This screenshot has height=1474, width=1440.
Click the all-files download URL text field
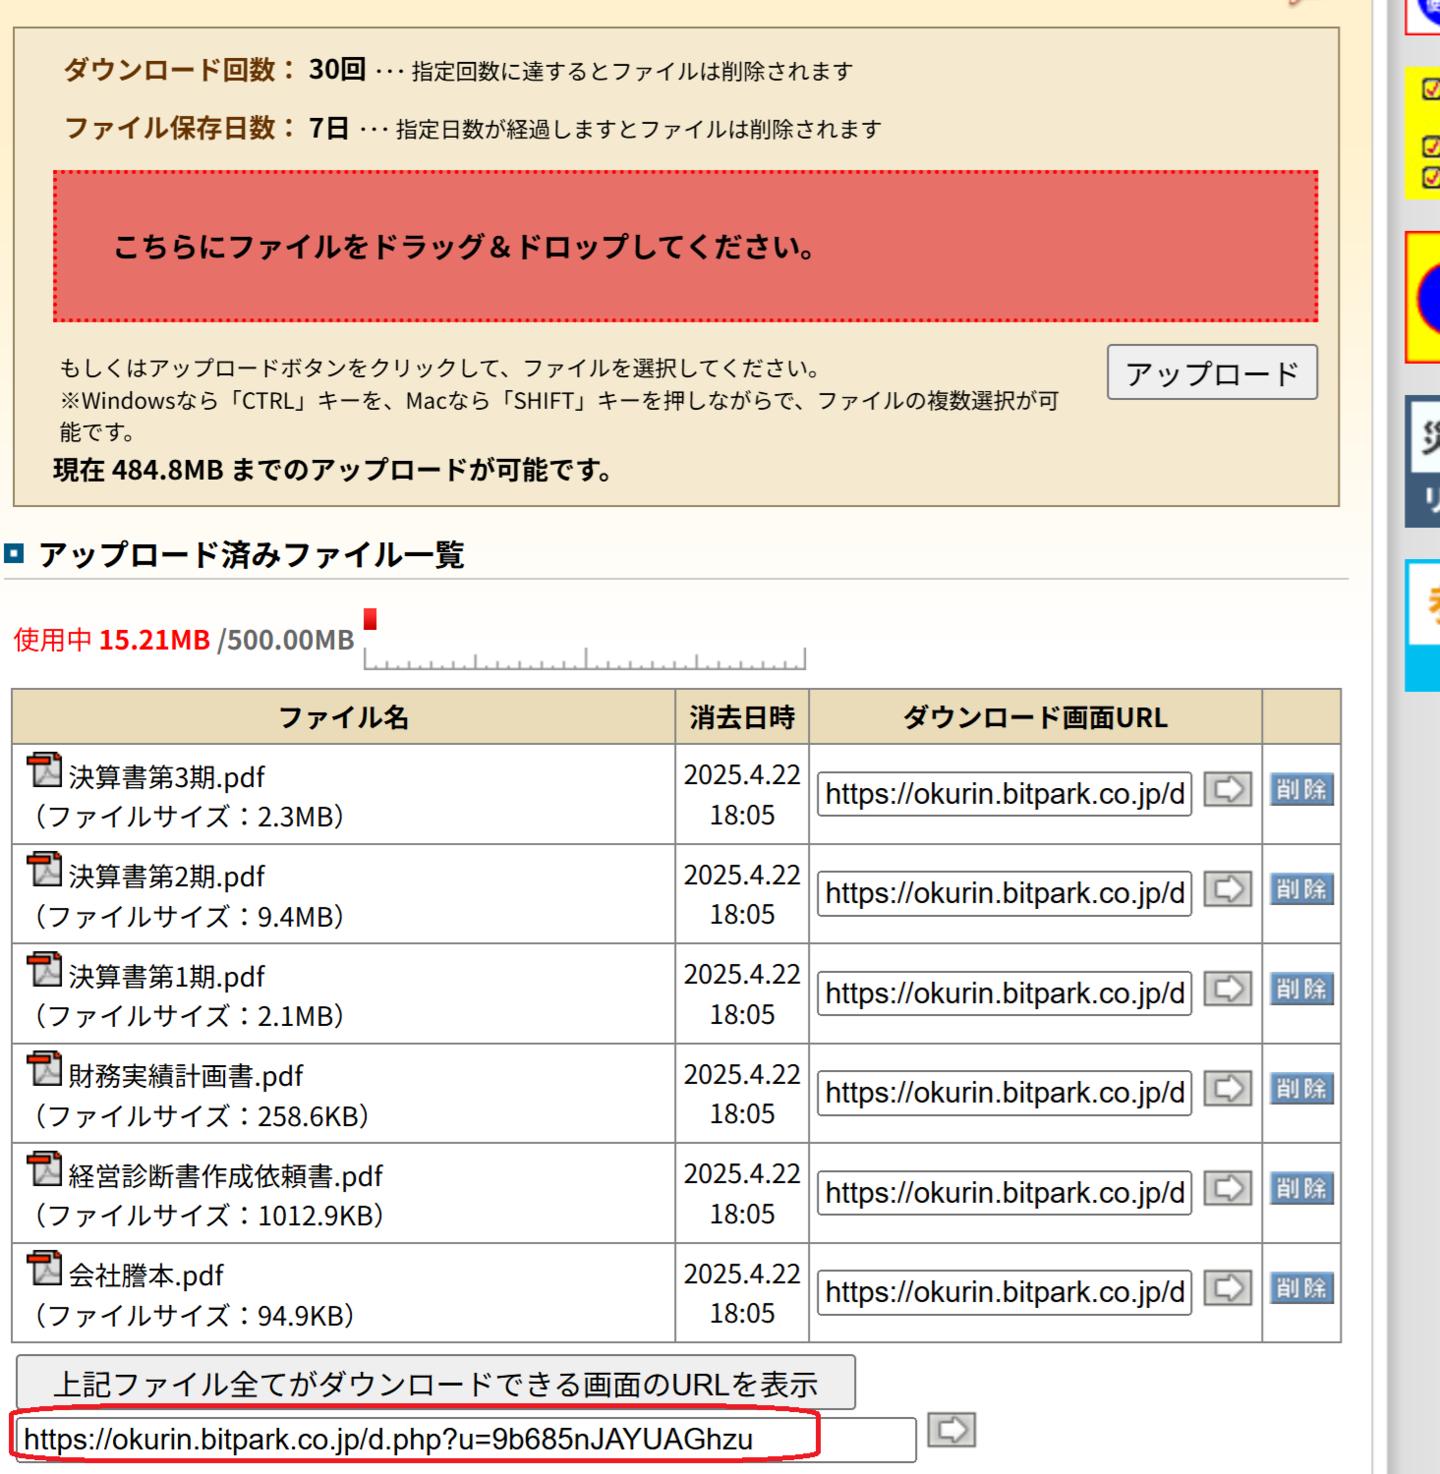tap(465, 1440)
